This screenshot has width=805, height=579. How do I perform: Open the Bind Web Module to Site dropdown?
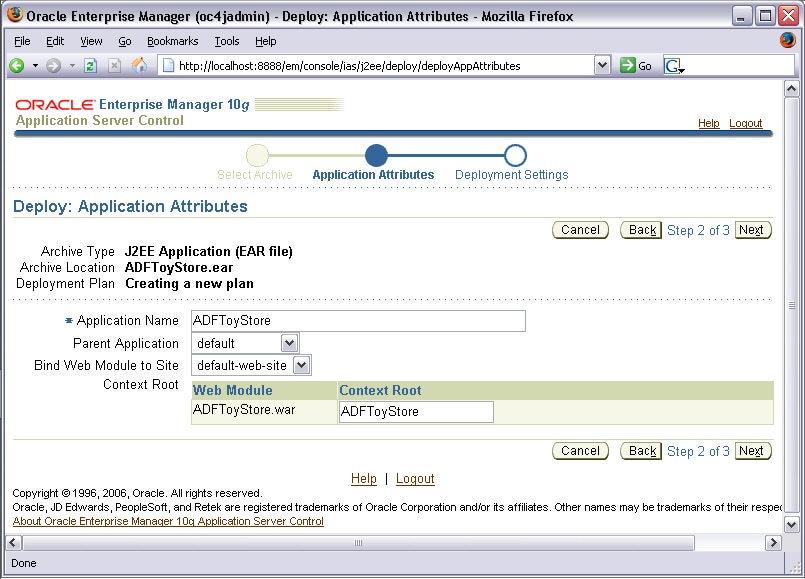pos(301,365)
